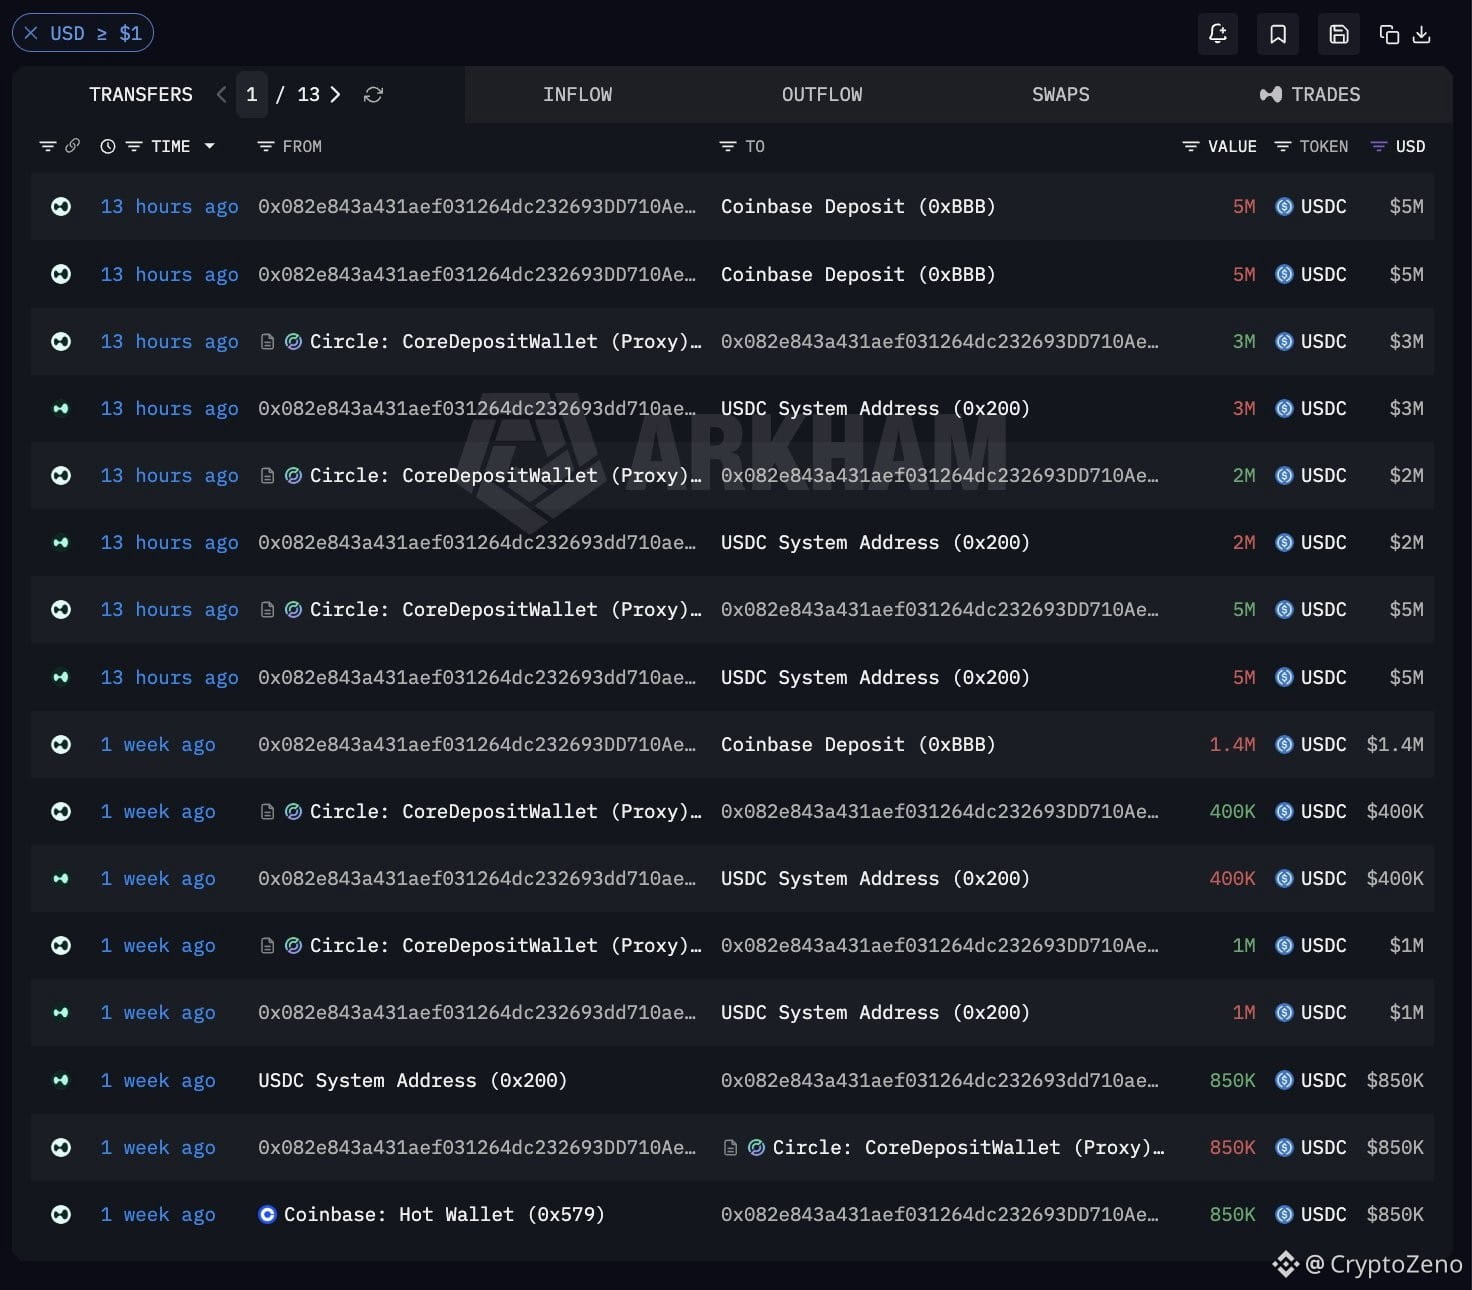Click the total page count 13
This screenshot has height=1290, width=1472.
[308, 94]
